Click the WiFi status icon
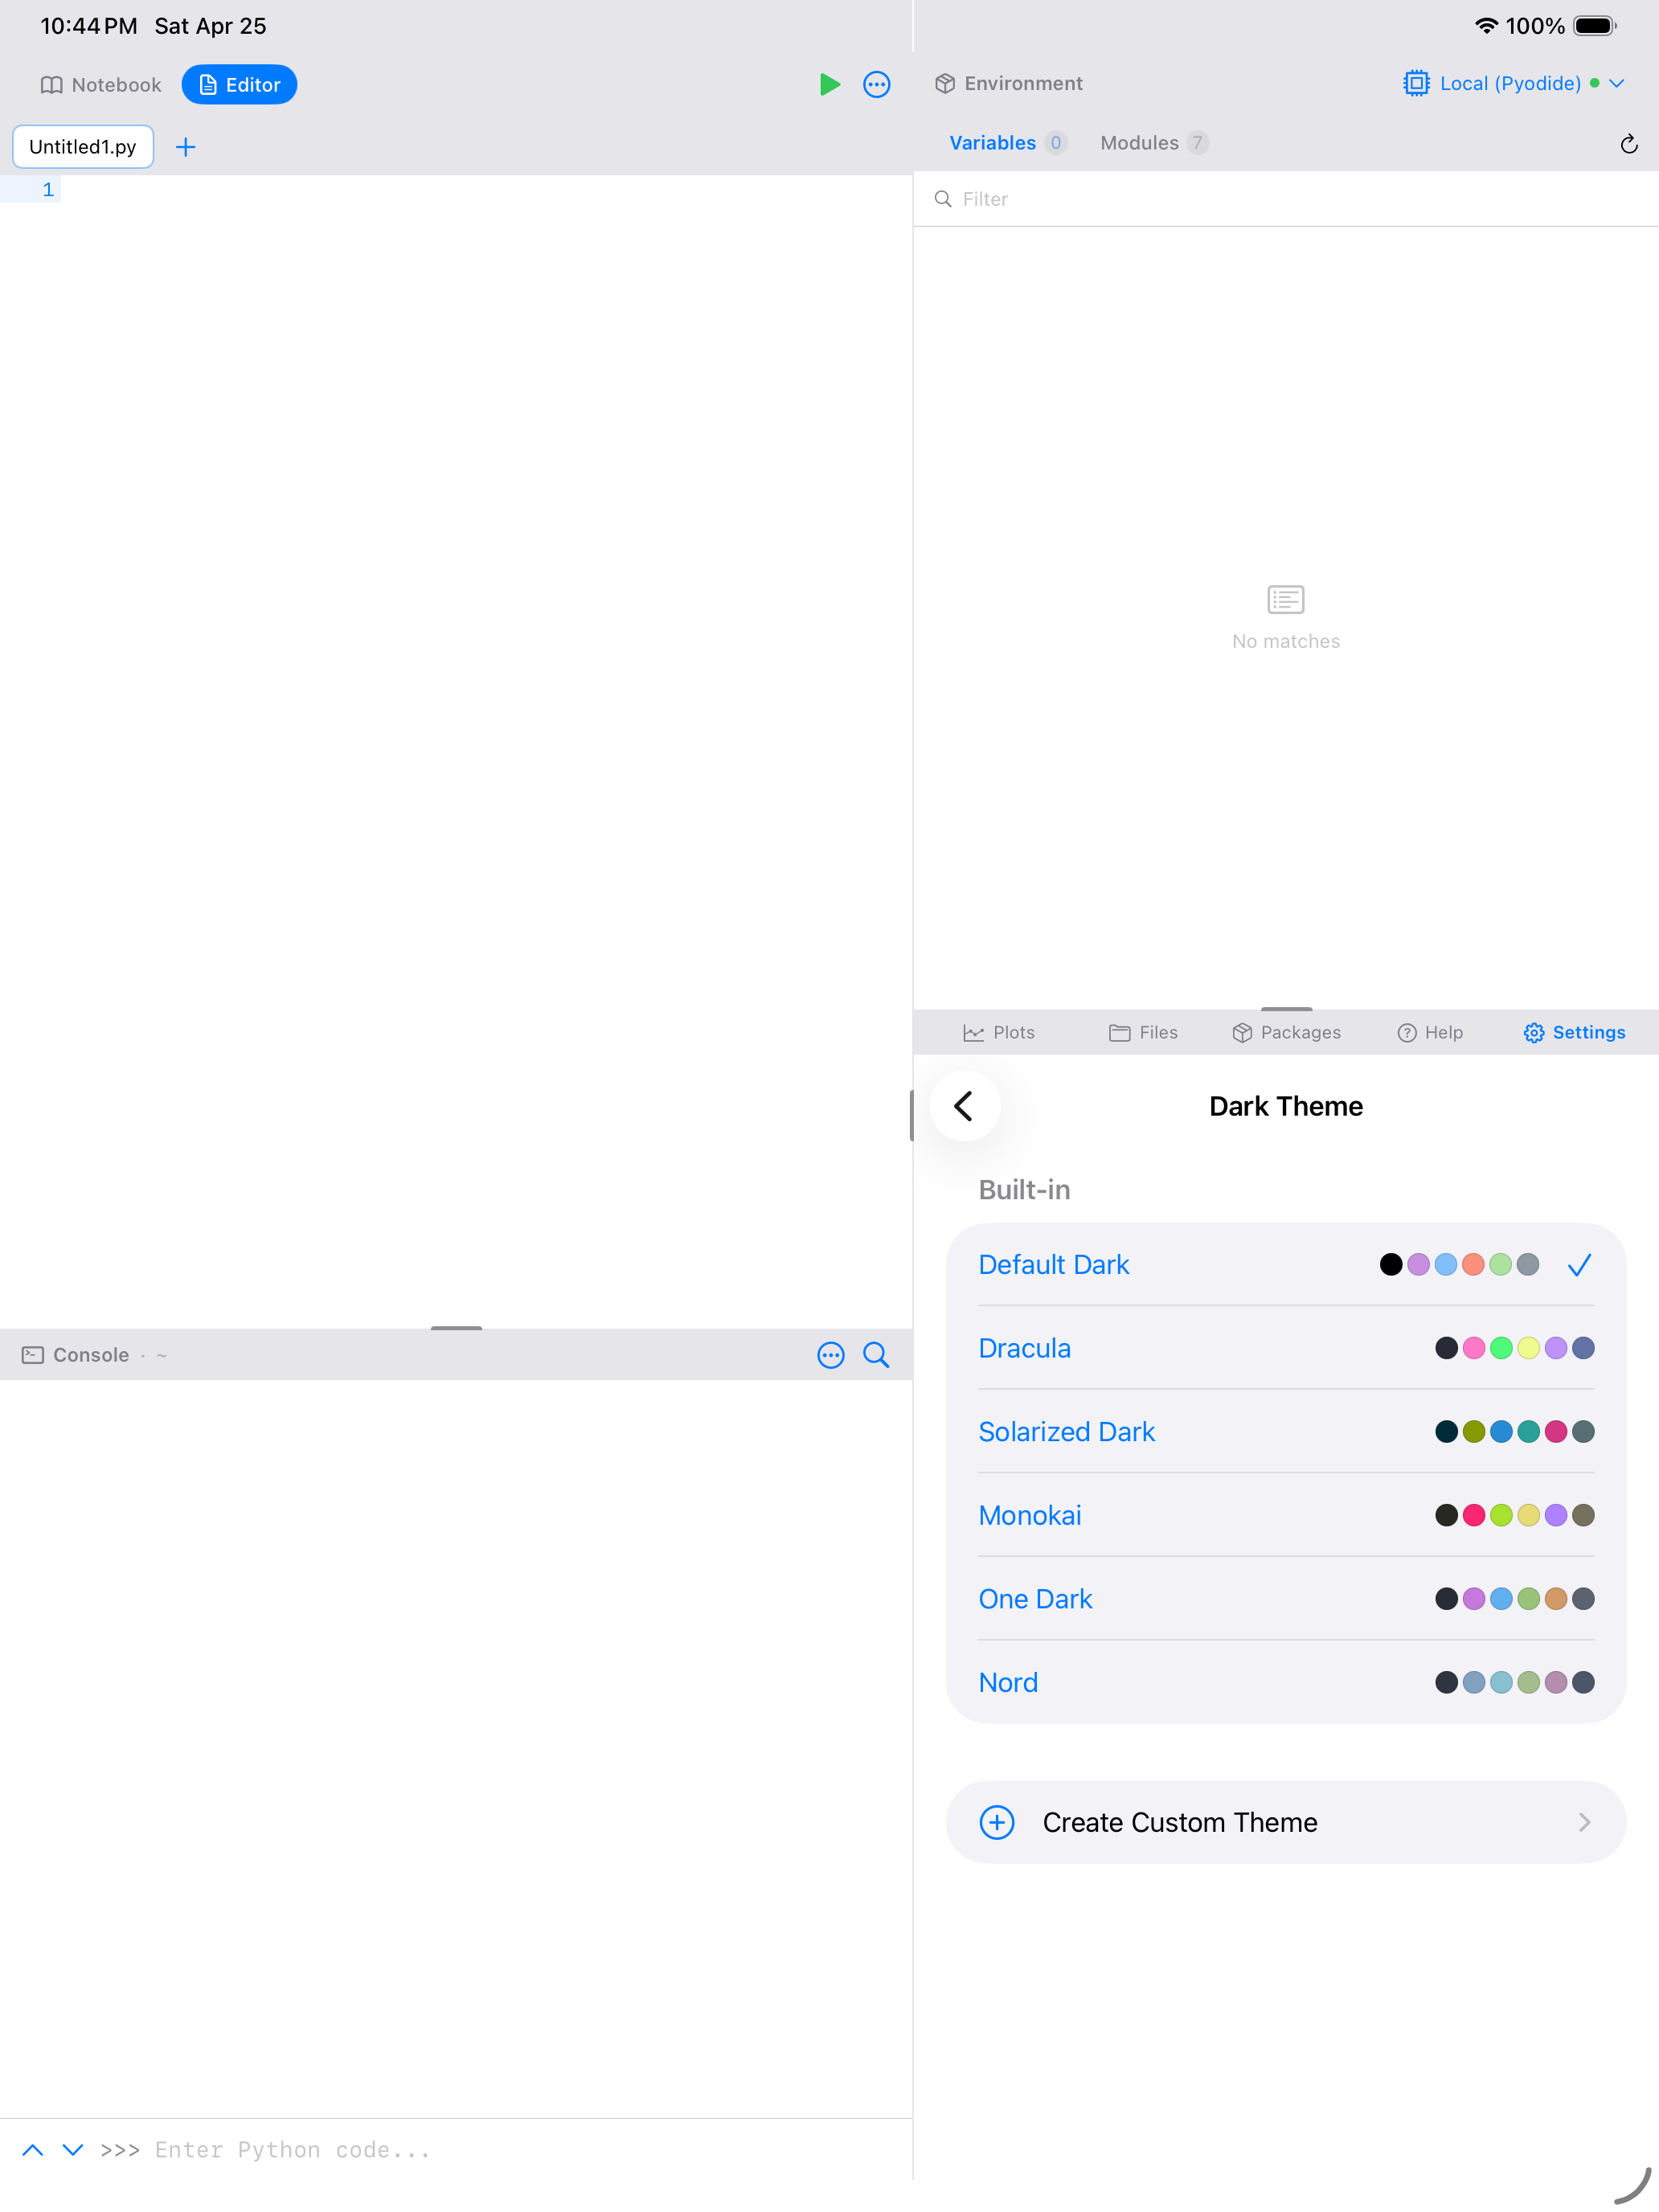Screen dimensions: 1659x2212 click(x=1486, y=26)
